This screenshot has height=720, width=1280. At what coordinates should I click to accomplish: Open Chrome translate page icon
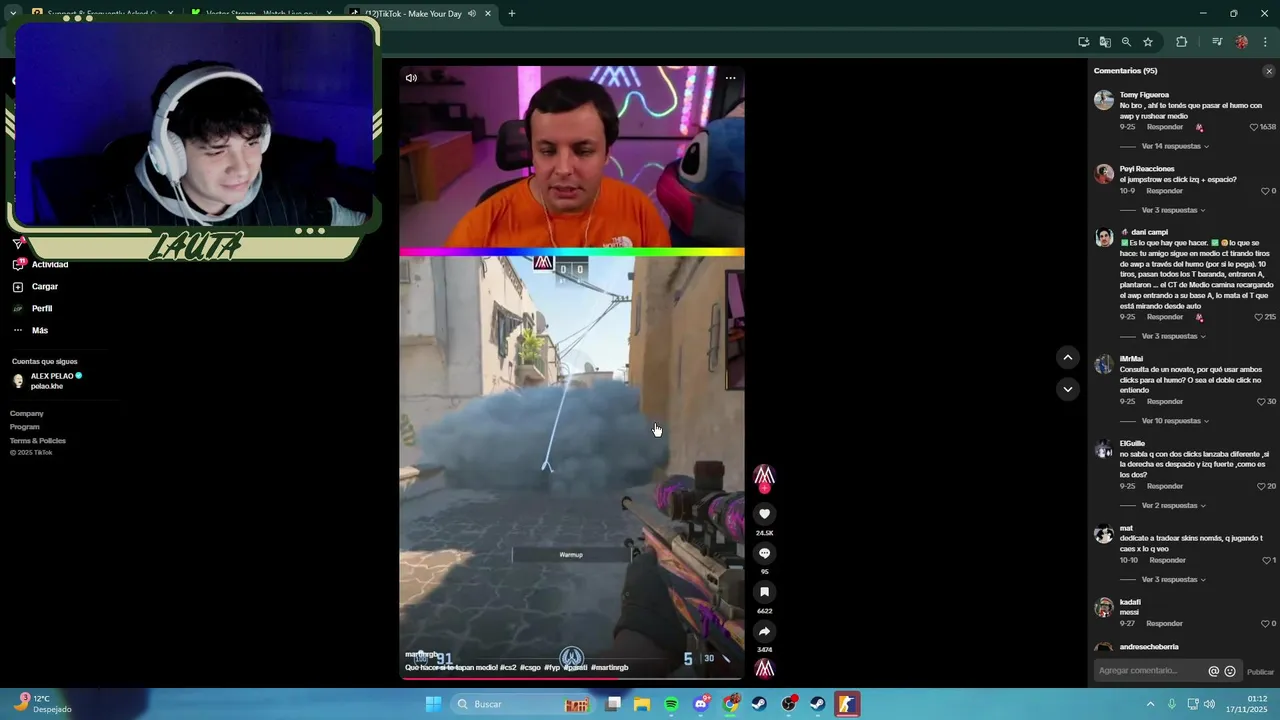tap(1105, 42)
